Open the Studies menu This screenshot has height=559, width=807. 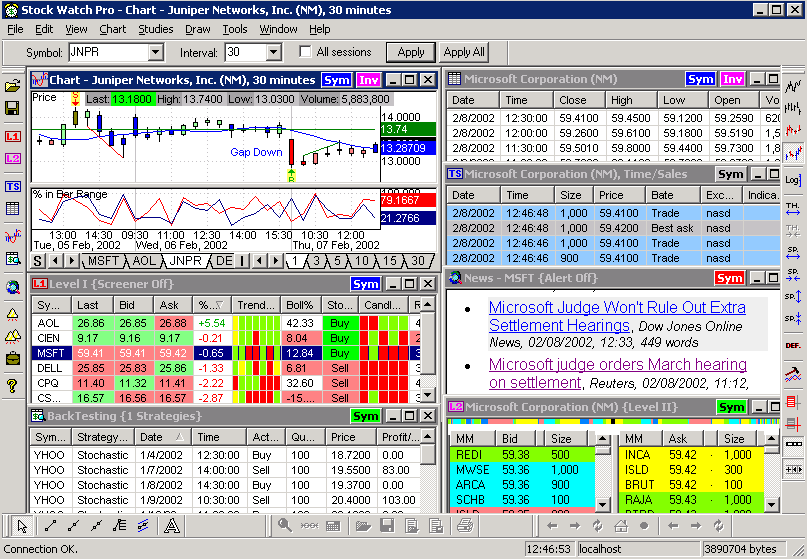click(x=155, y=29)
